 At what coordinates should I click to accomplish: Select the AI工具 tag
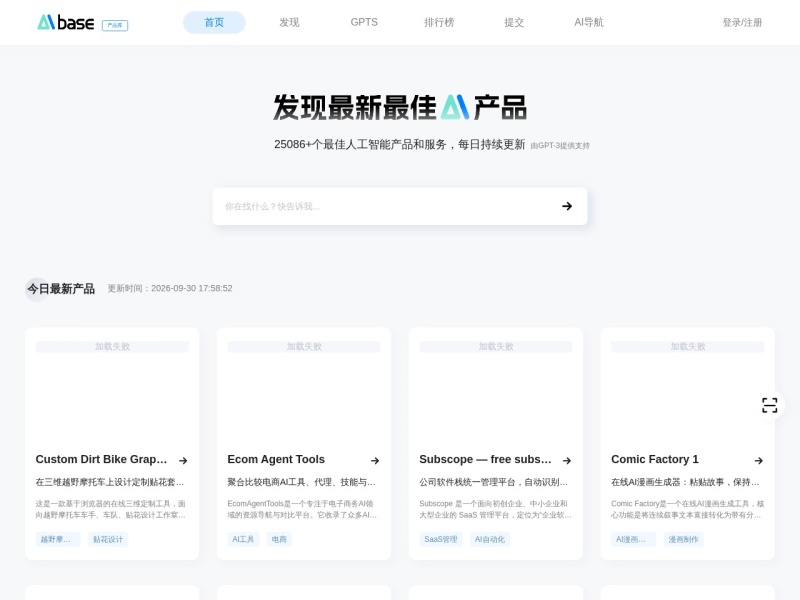coord(243,539)
